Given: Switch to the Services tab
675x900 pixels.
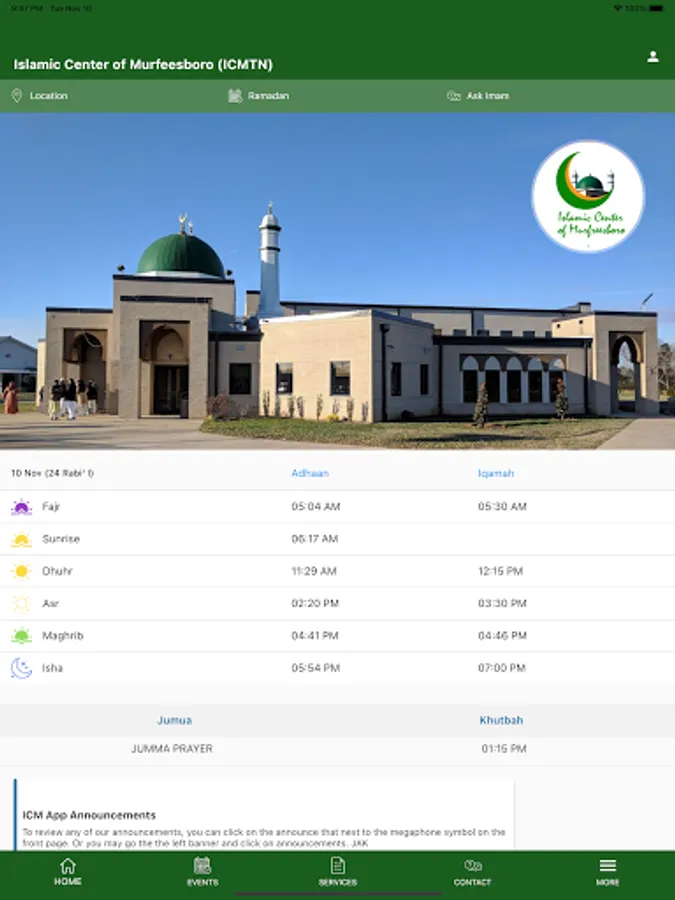Looking at the screenshot, I should coord(338,872).
